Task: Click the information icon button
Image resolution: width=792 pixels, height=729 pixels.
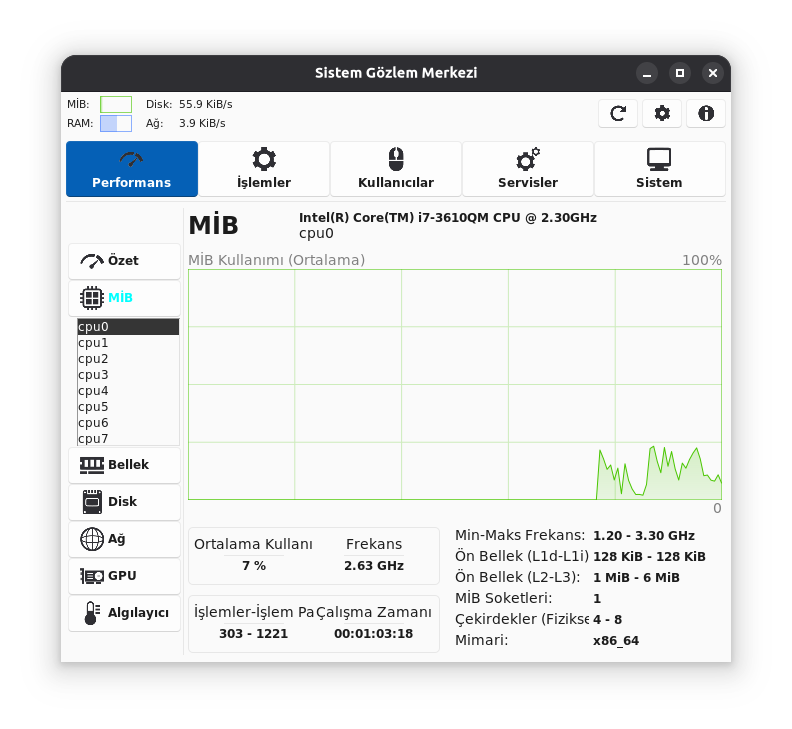Action: click(706, 113)
